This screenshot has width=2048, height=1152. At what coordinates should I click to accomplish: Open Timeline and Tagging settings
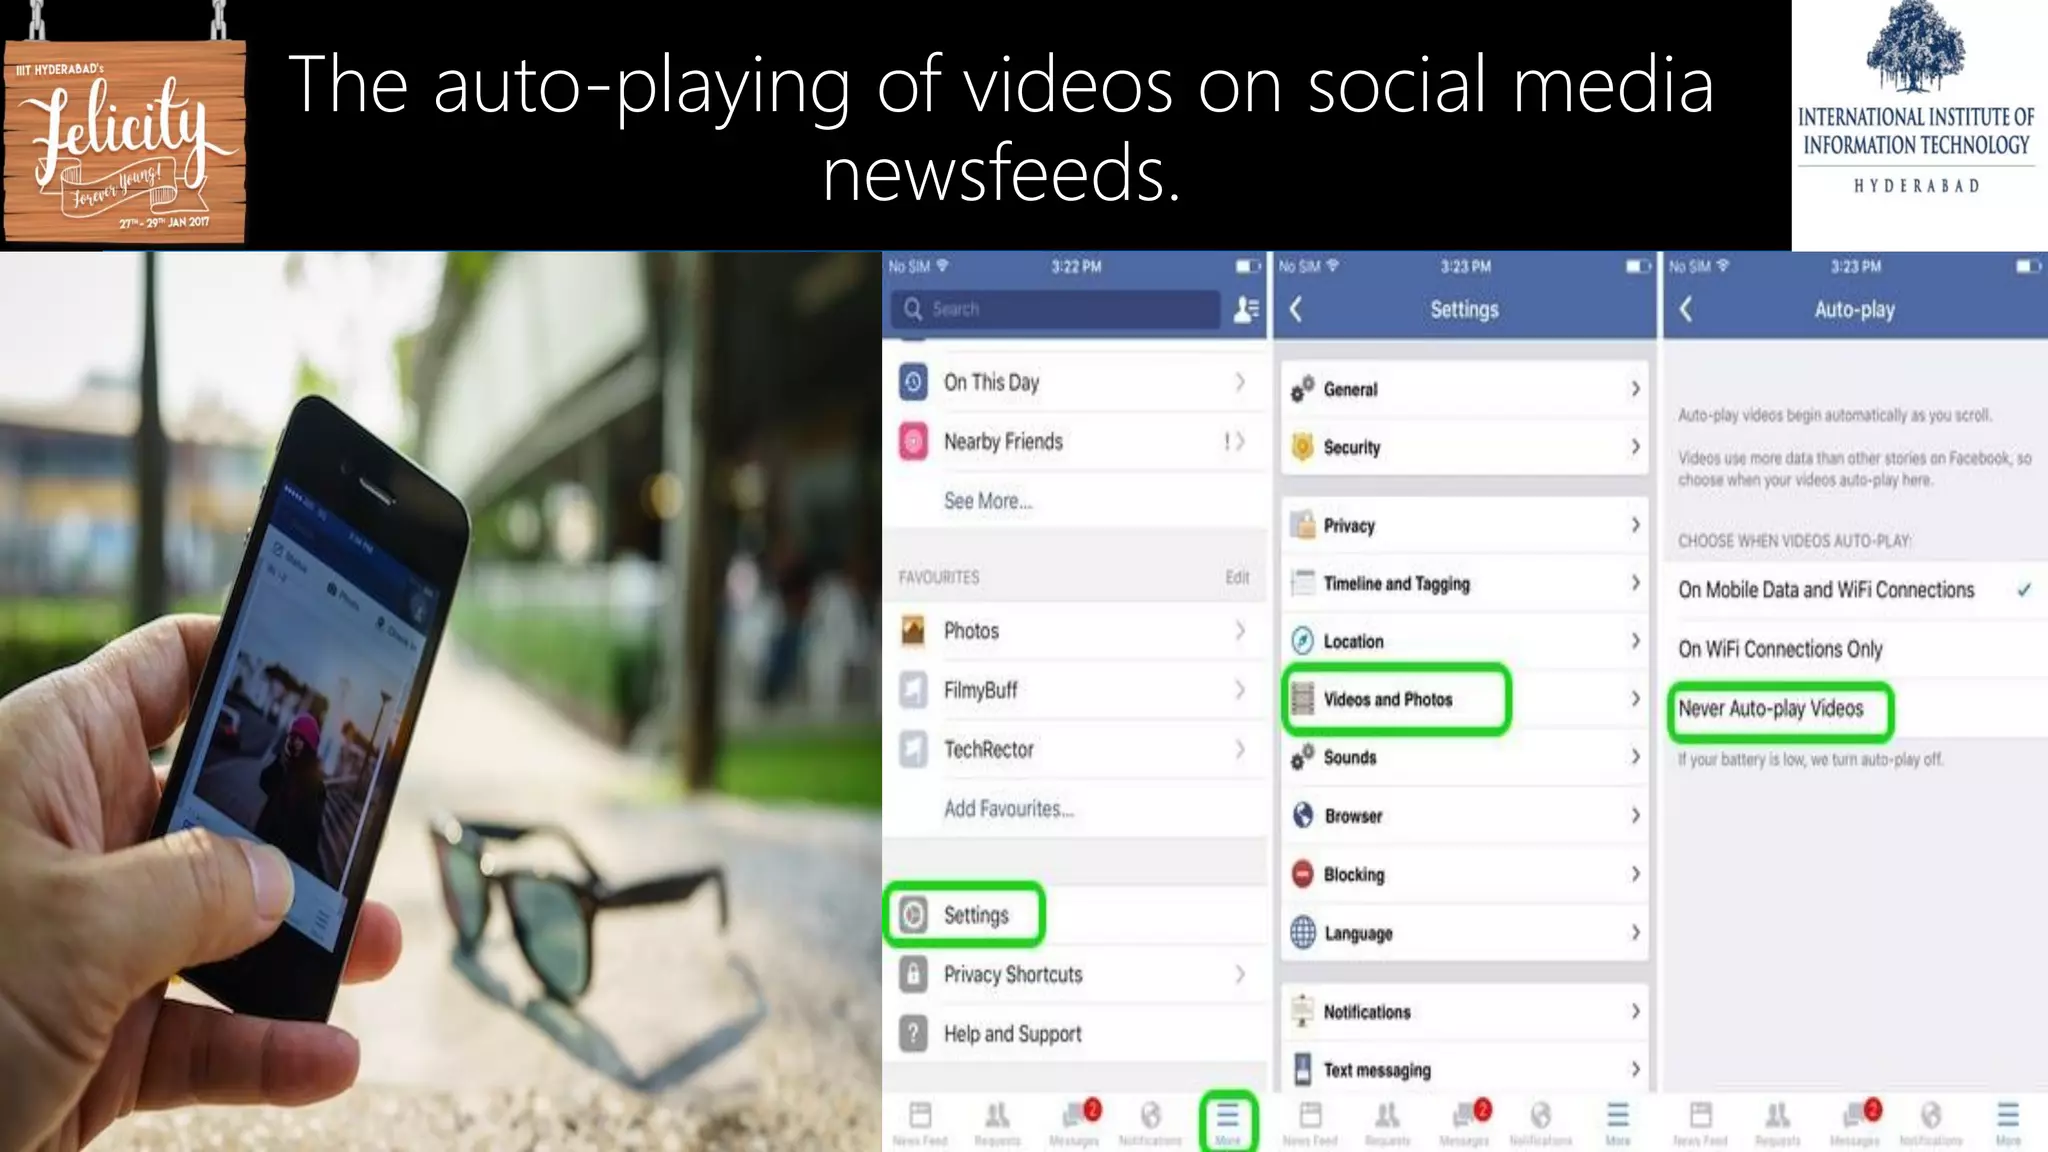pyautogui.click(x=1464, y=583)
